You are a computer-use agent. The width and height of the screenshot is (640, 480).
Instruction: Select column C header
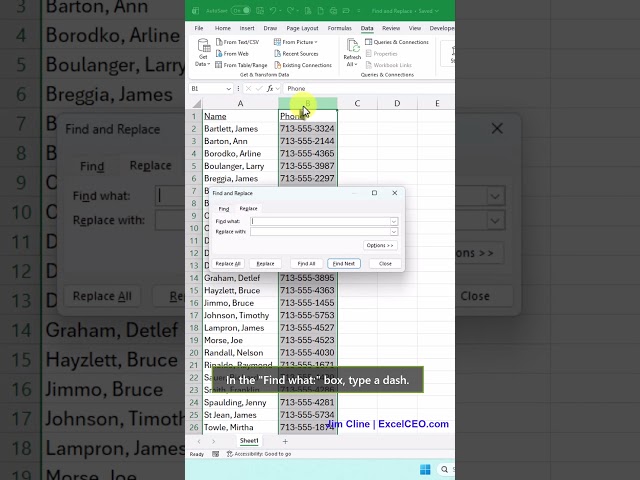pyautogui.click(x=357, y=104)
